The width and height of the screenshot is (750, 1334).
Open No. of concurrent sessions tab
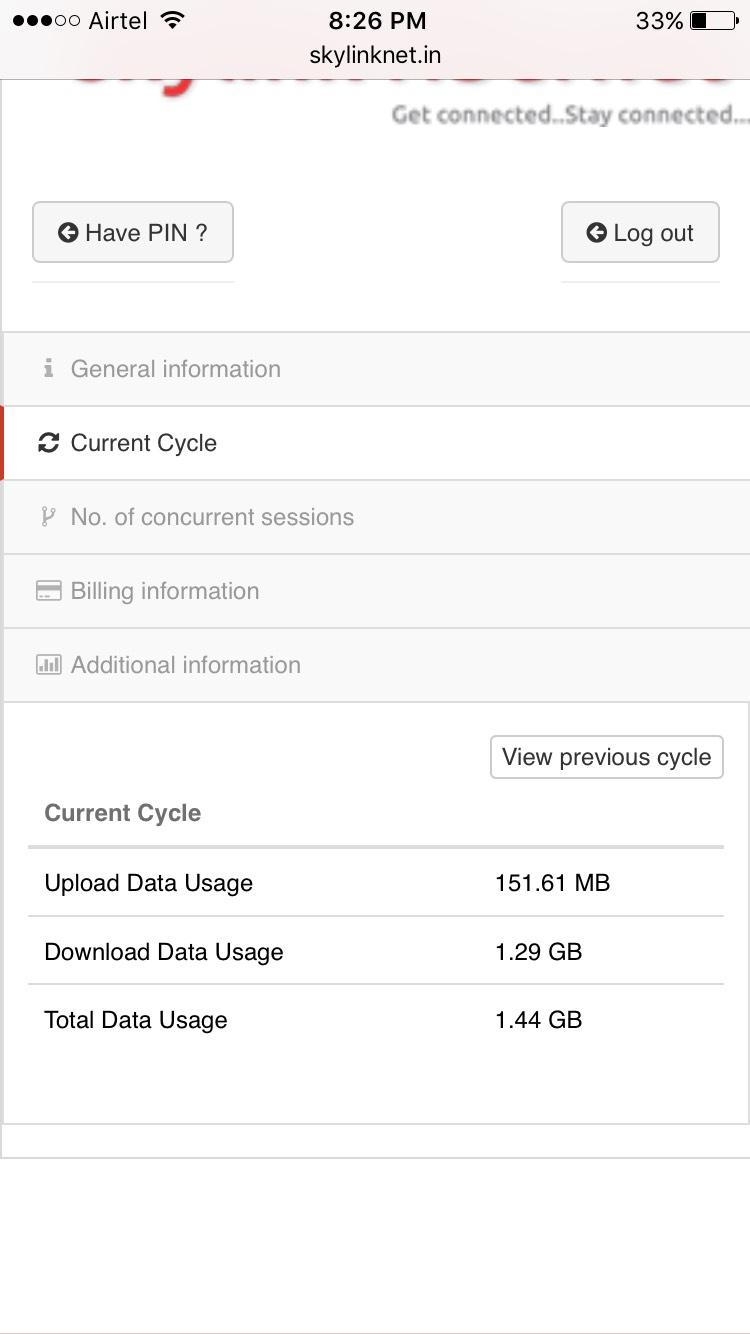212,517
